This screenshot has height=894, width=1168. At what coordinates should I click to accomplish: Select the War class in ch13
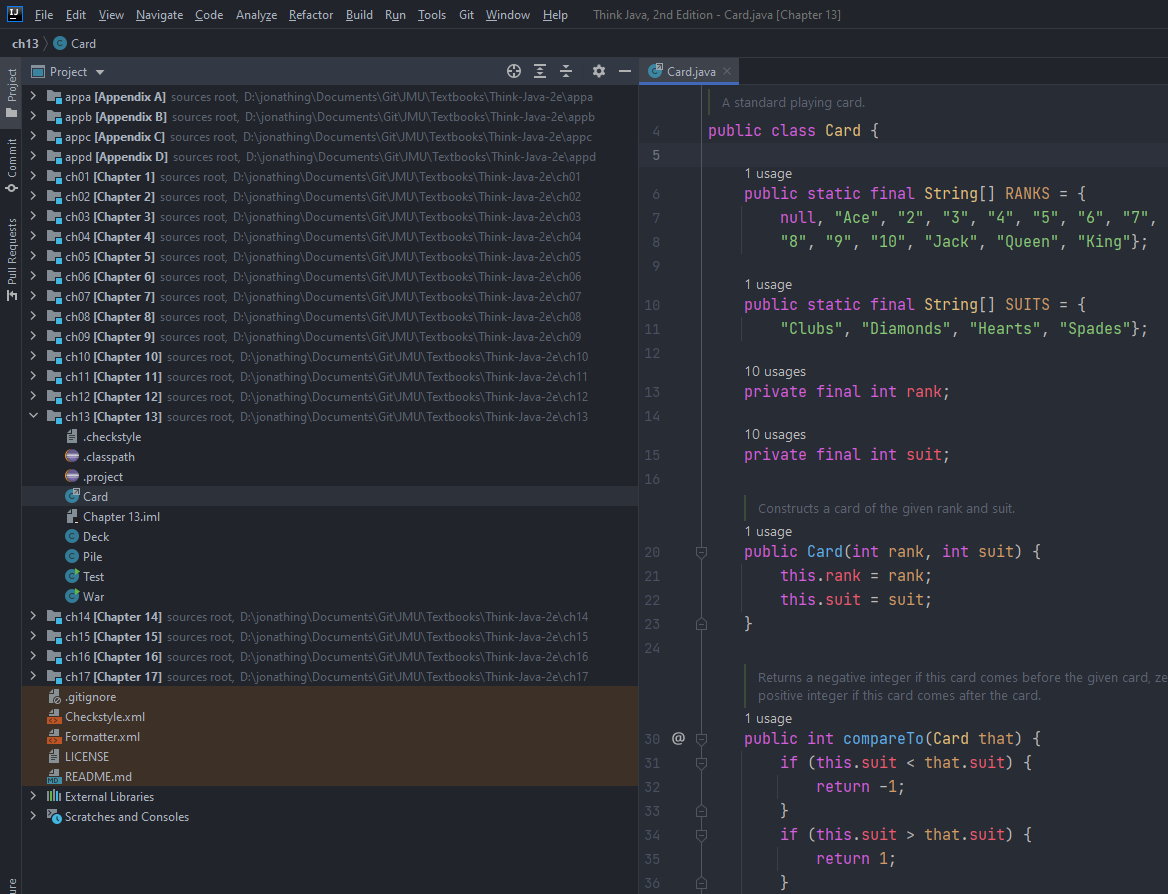point(93,597)
